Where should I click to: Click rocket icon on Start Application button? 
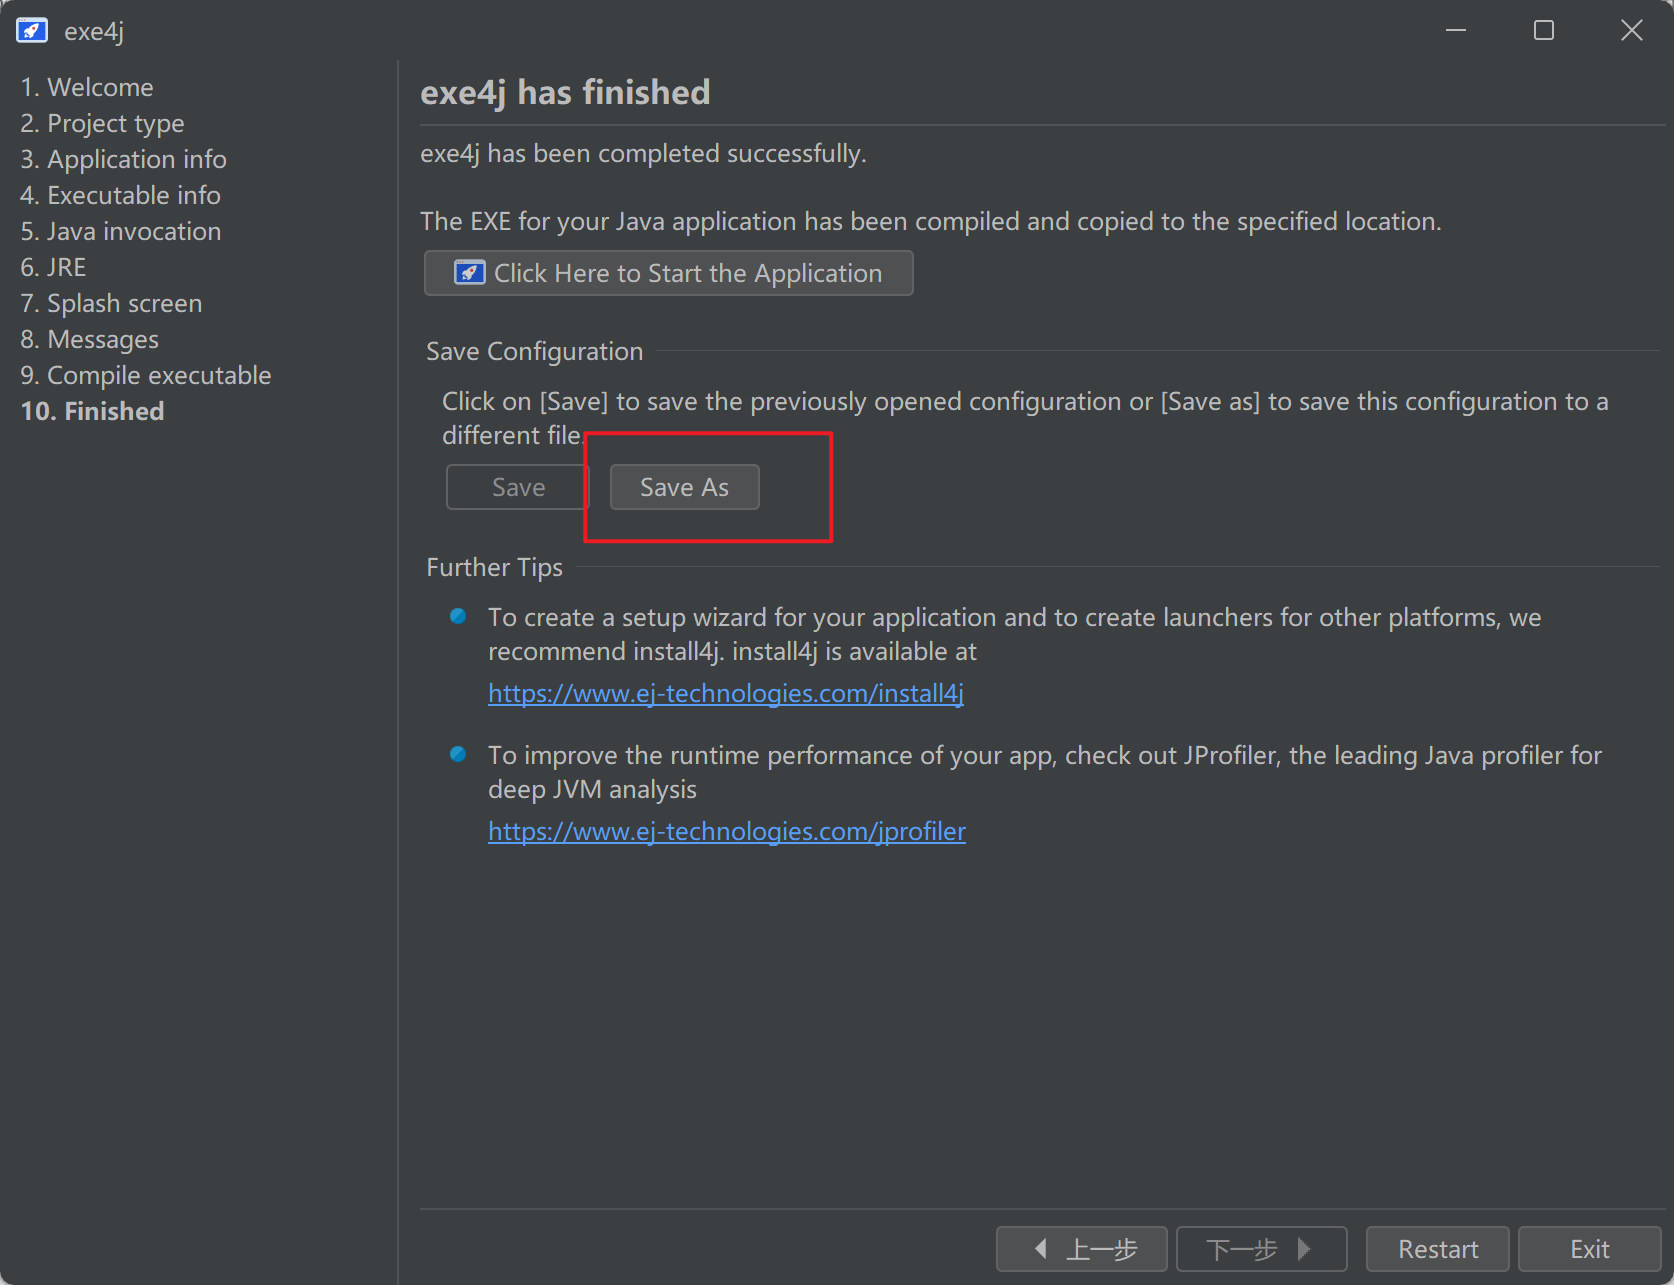tap(469, 273)
